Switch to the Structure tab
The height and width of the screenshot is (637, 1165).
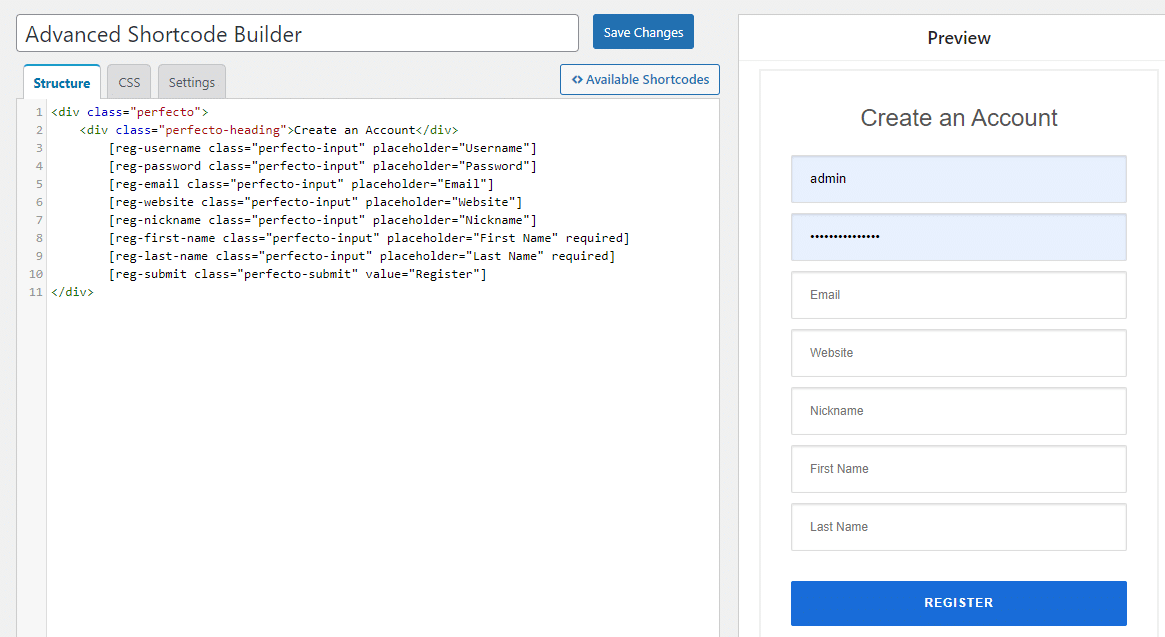(x=62, y=83)
